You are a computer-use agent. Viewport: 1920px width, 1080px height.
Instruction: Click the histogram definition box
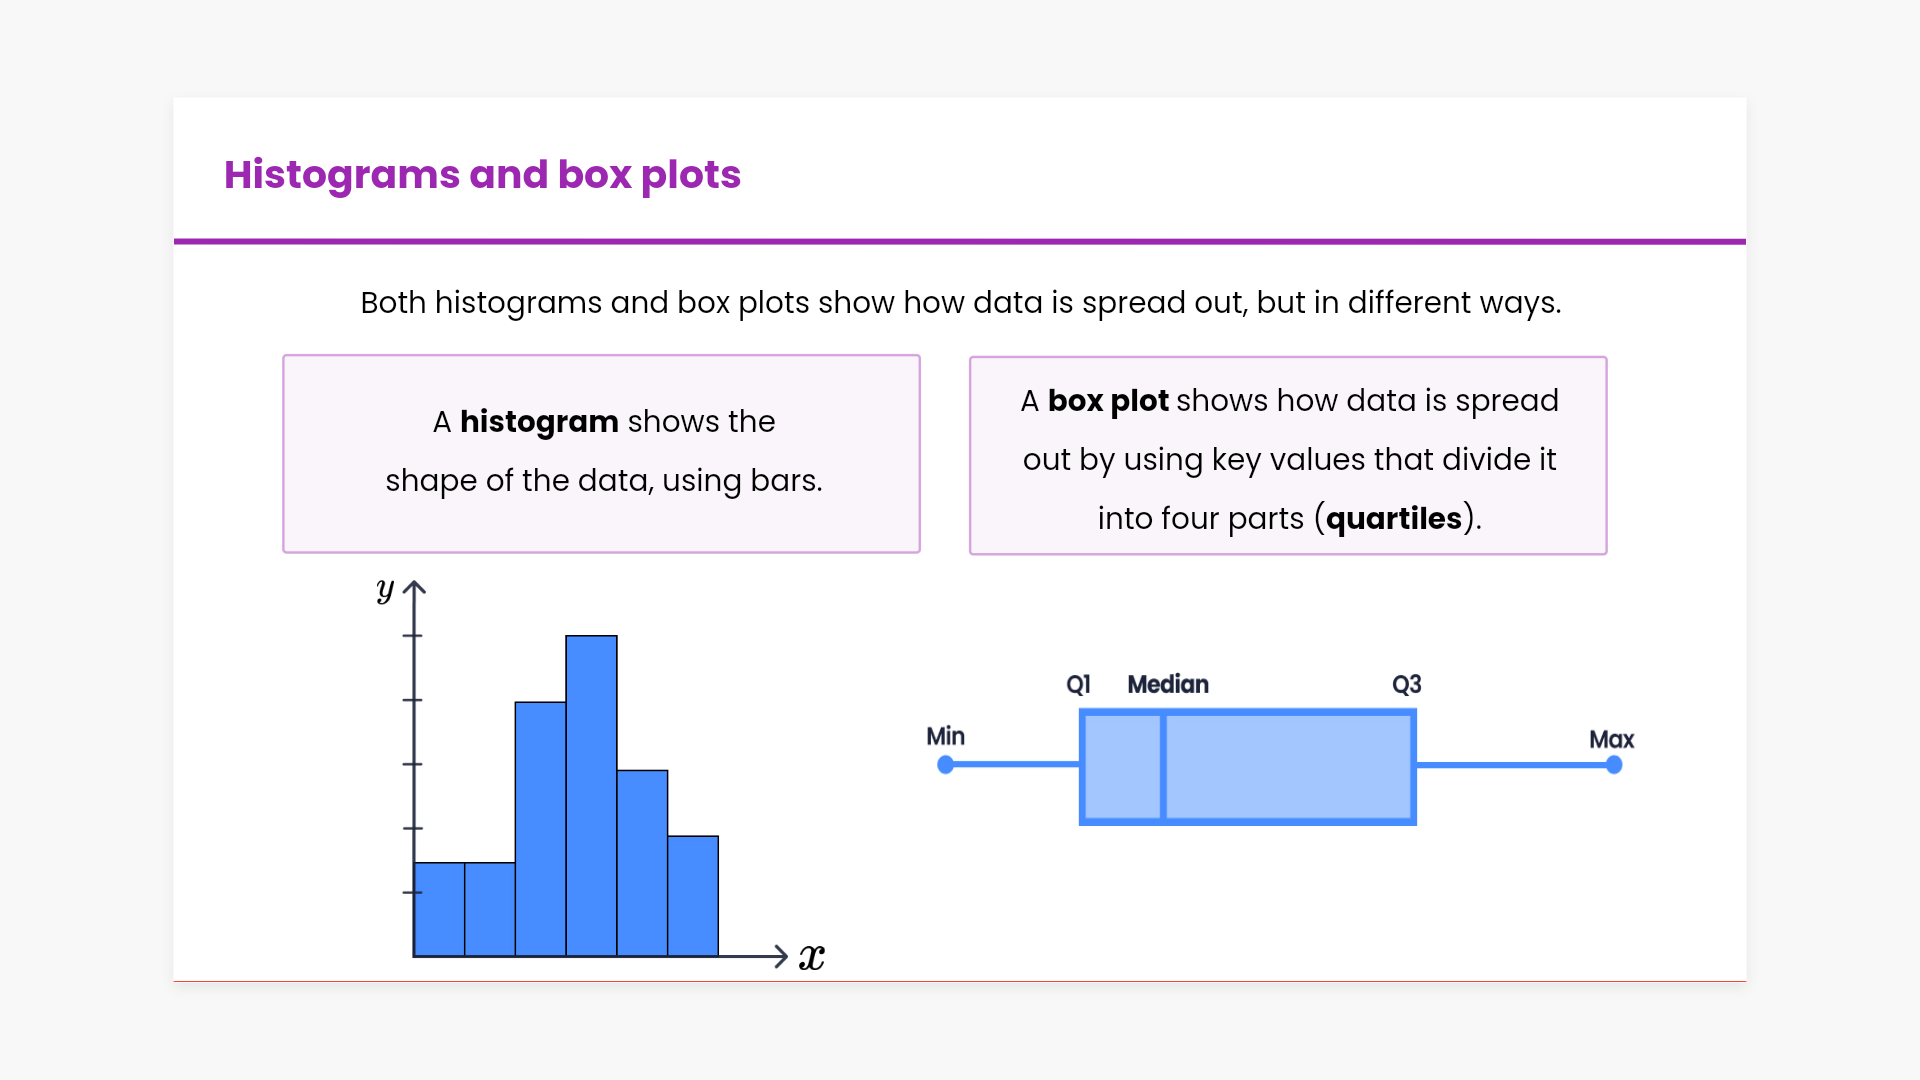click(601, 454)
